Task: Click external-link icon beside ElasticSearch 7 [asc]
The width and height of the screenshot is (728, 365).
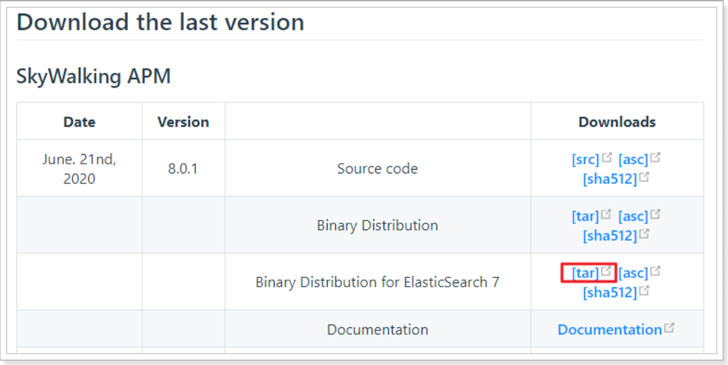Action: [655, 271]
